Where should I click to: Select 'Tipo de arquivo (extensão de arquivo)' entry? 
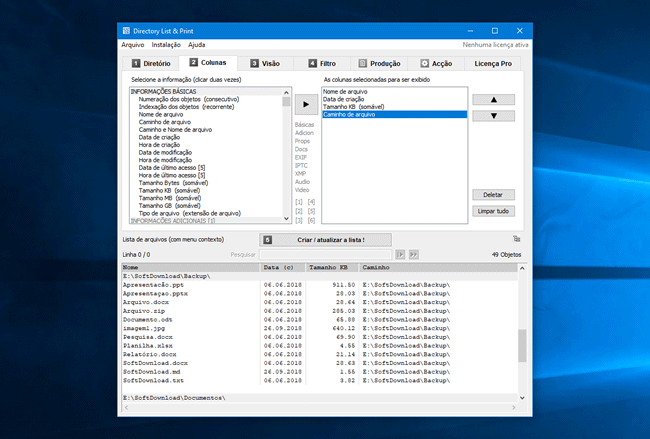pos(189,213)
